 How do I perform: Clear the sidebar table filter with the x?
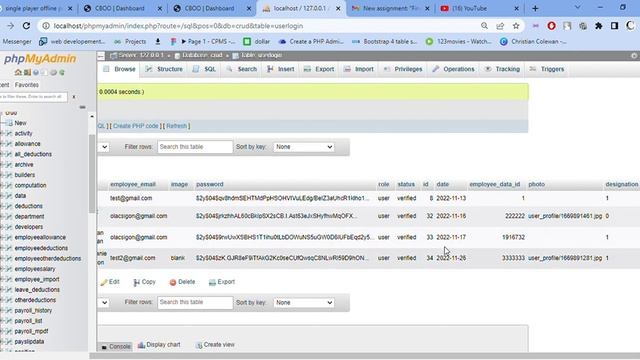point(74,97)
